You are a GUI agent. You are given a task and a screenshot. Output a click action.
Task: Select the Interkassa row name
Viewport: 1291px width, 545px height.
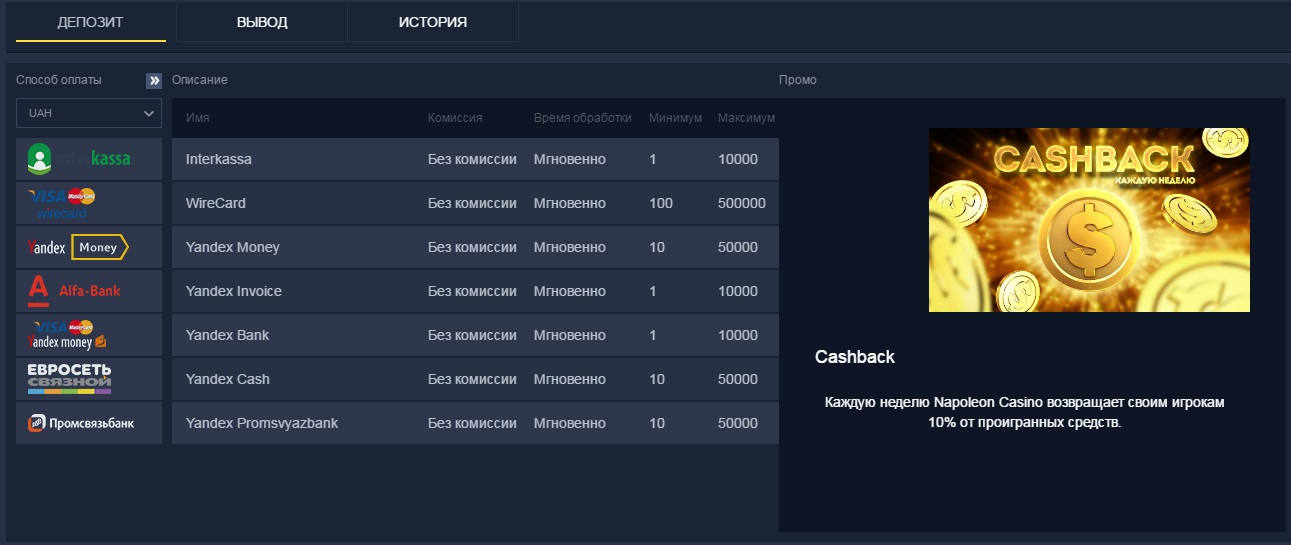pos(219,159)
